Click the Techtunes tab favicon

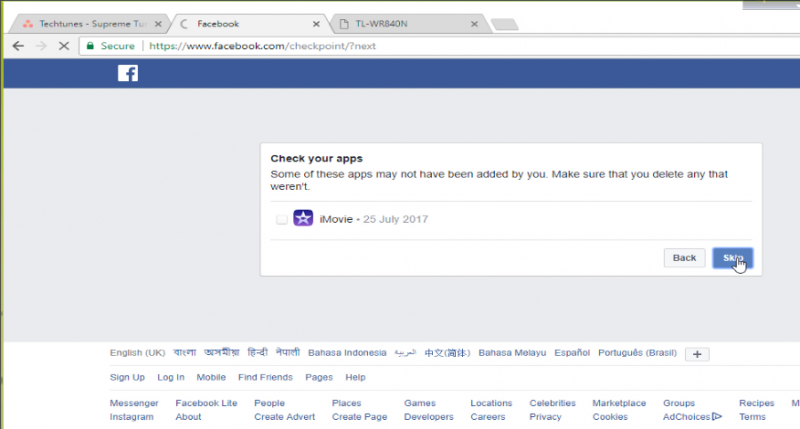point(28,24)
